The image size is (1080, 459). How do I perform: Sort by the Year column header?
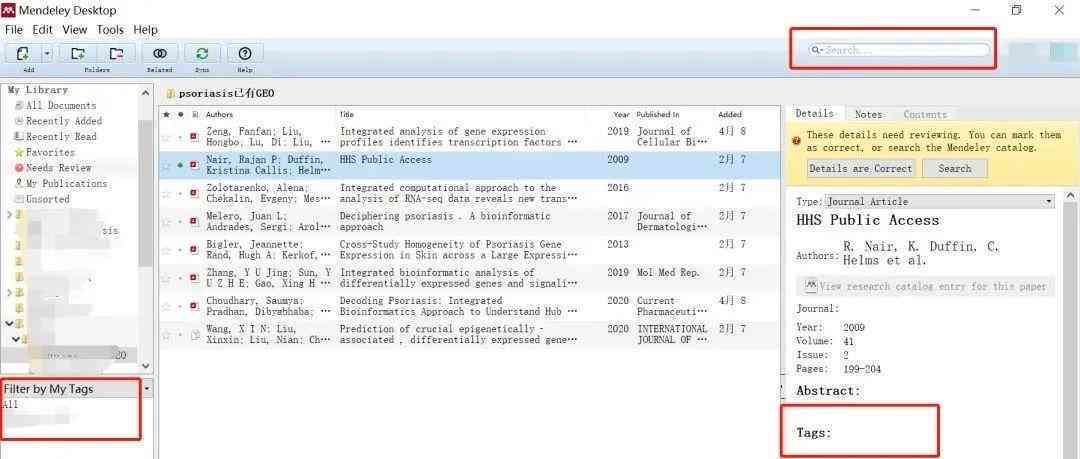coord(621,114)
